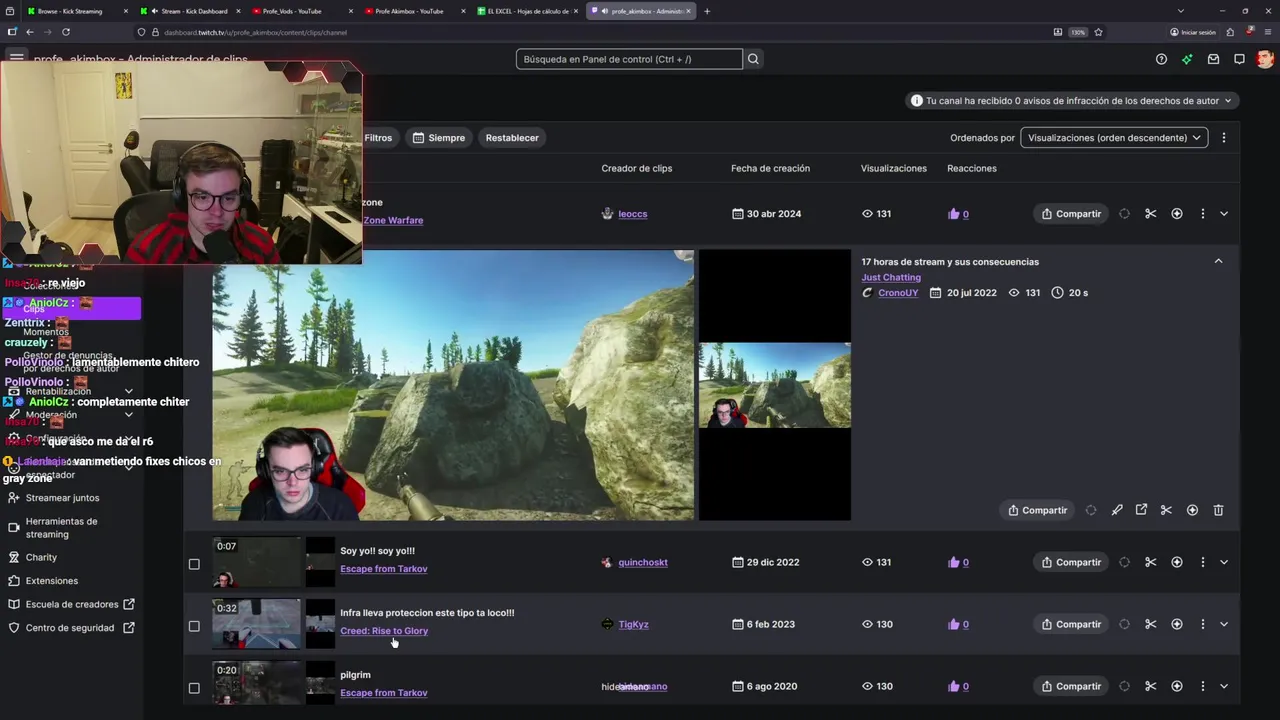This screenshot has height=720, width=1280.
Task: Open Just Chatting category link
Action: tap(891, 277)
